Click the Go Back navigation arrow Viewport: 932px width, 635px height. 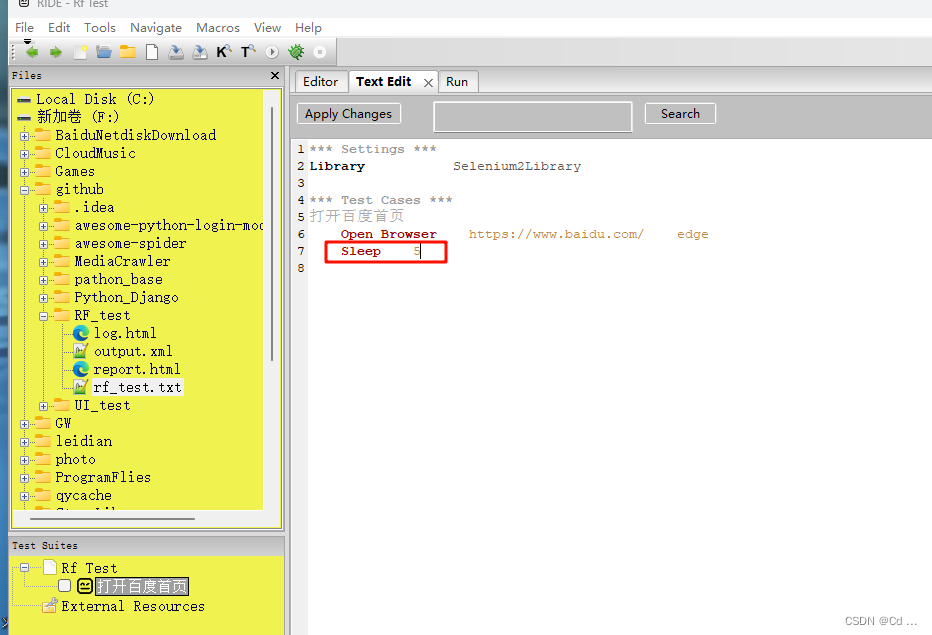pos(33,51)
